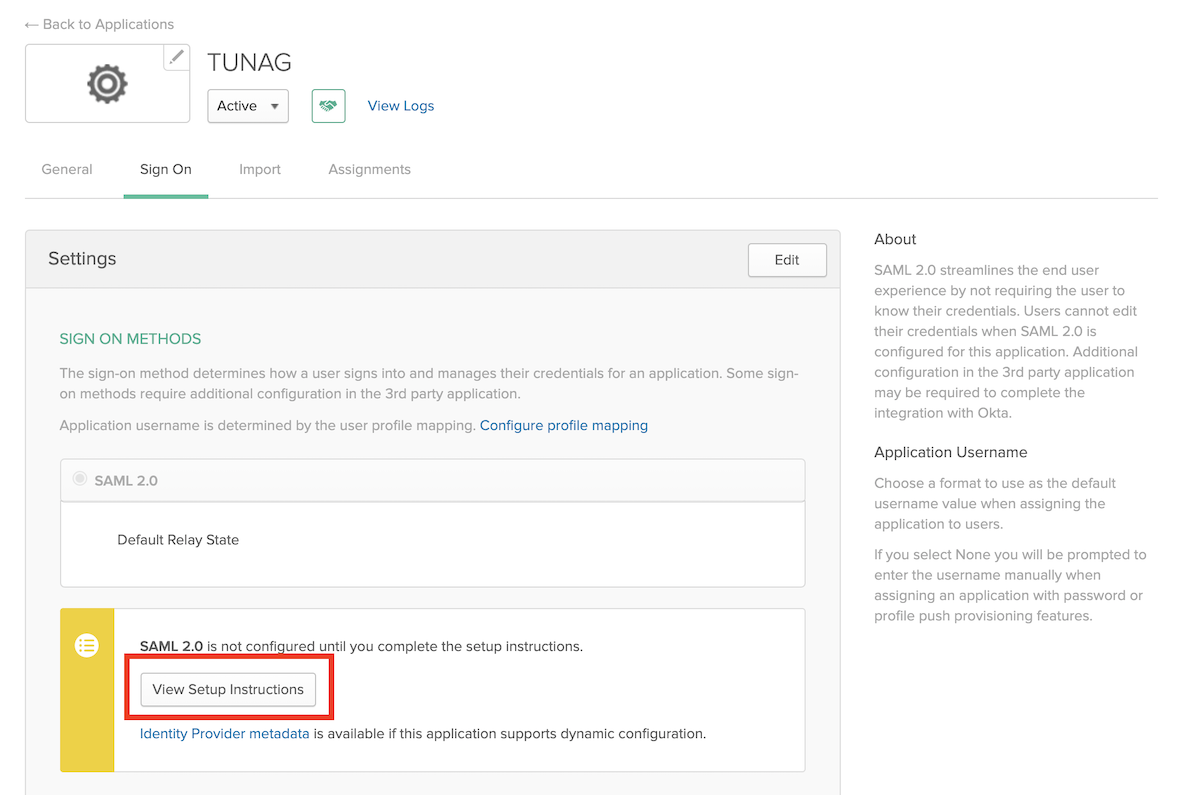Screen dimensions: 1200x795
Task: Click the pencil edit logo icon
Action: (x=177, y=57)
